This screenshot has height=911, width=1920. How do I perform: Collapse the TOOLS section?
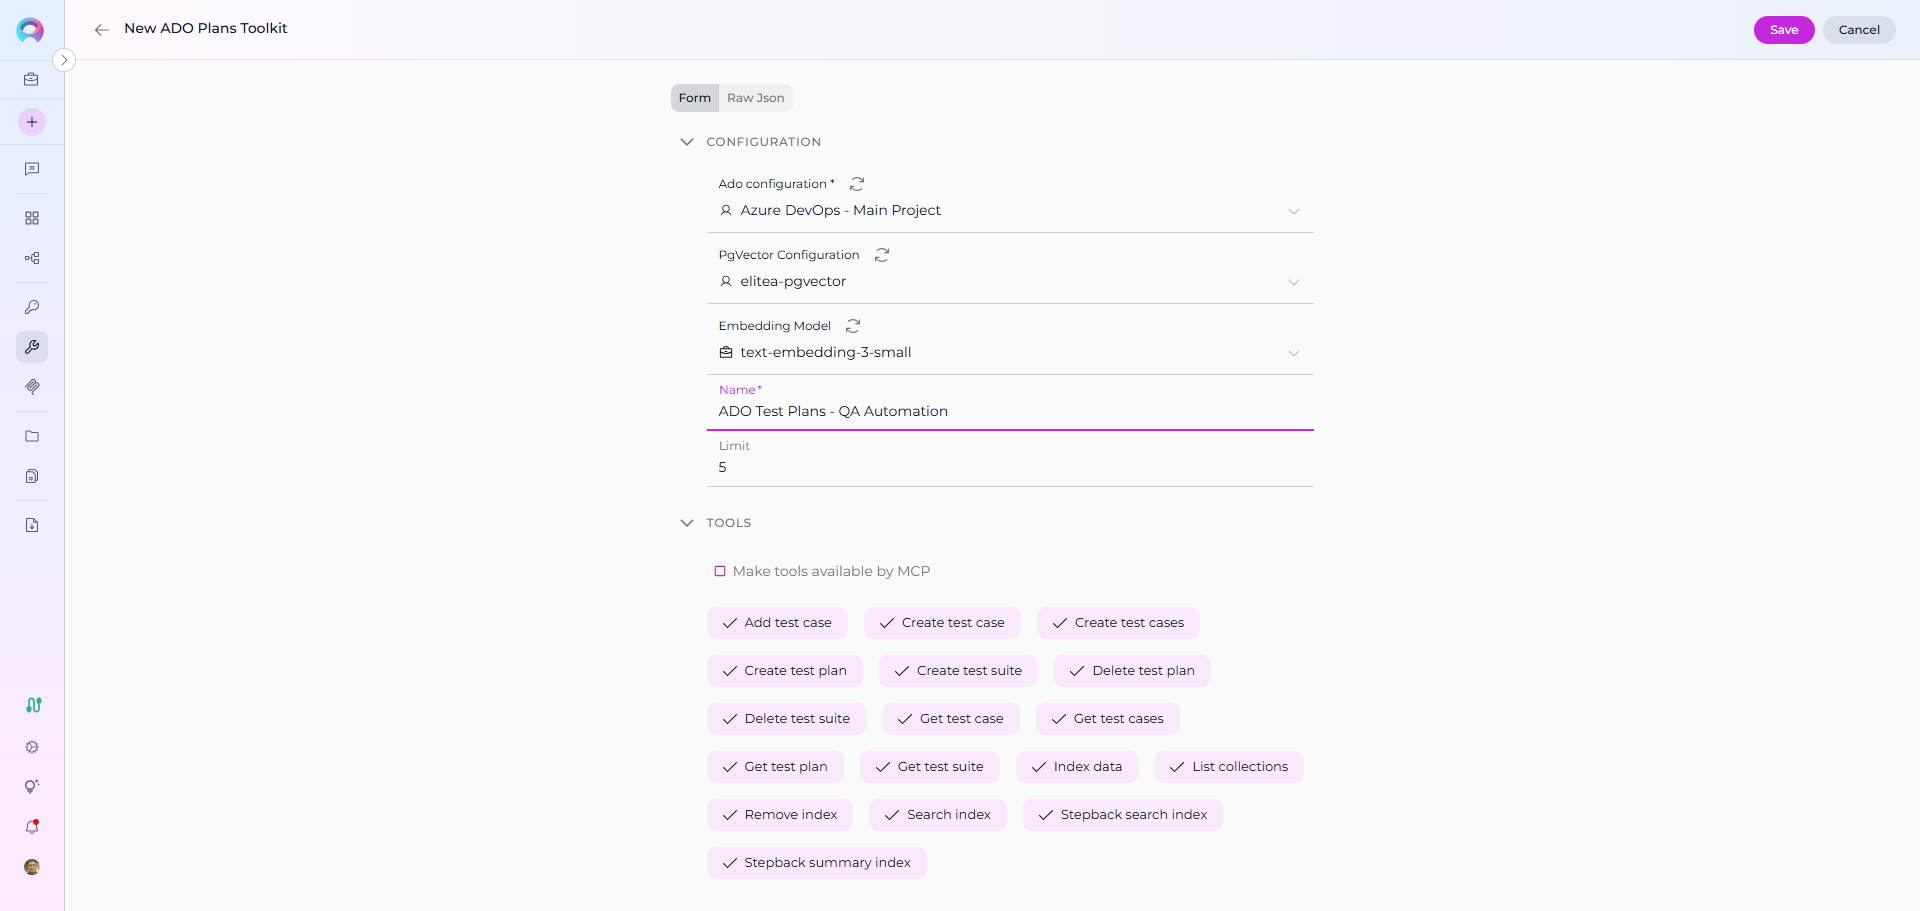click(x=687, y=523)
